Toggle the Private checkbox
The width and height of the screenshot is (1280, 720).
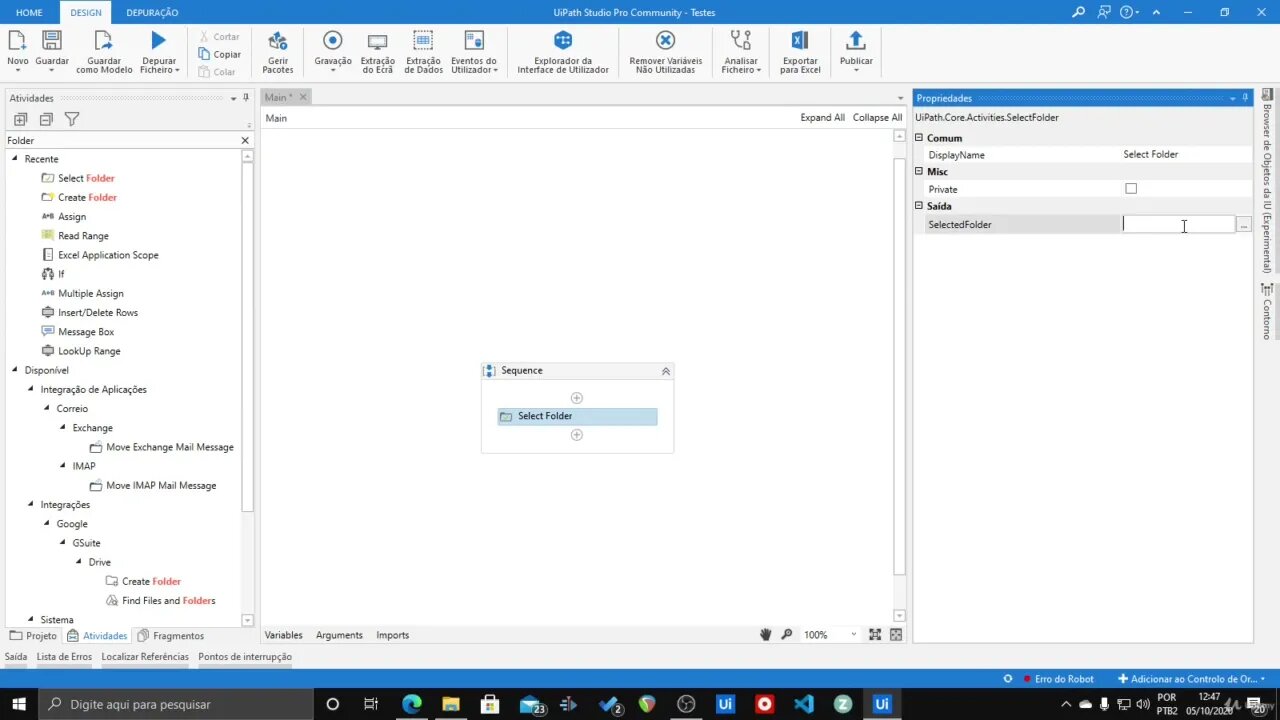1131,188
